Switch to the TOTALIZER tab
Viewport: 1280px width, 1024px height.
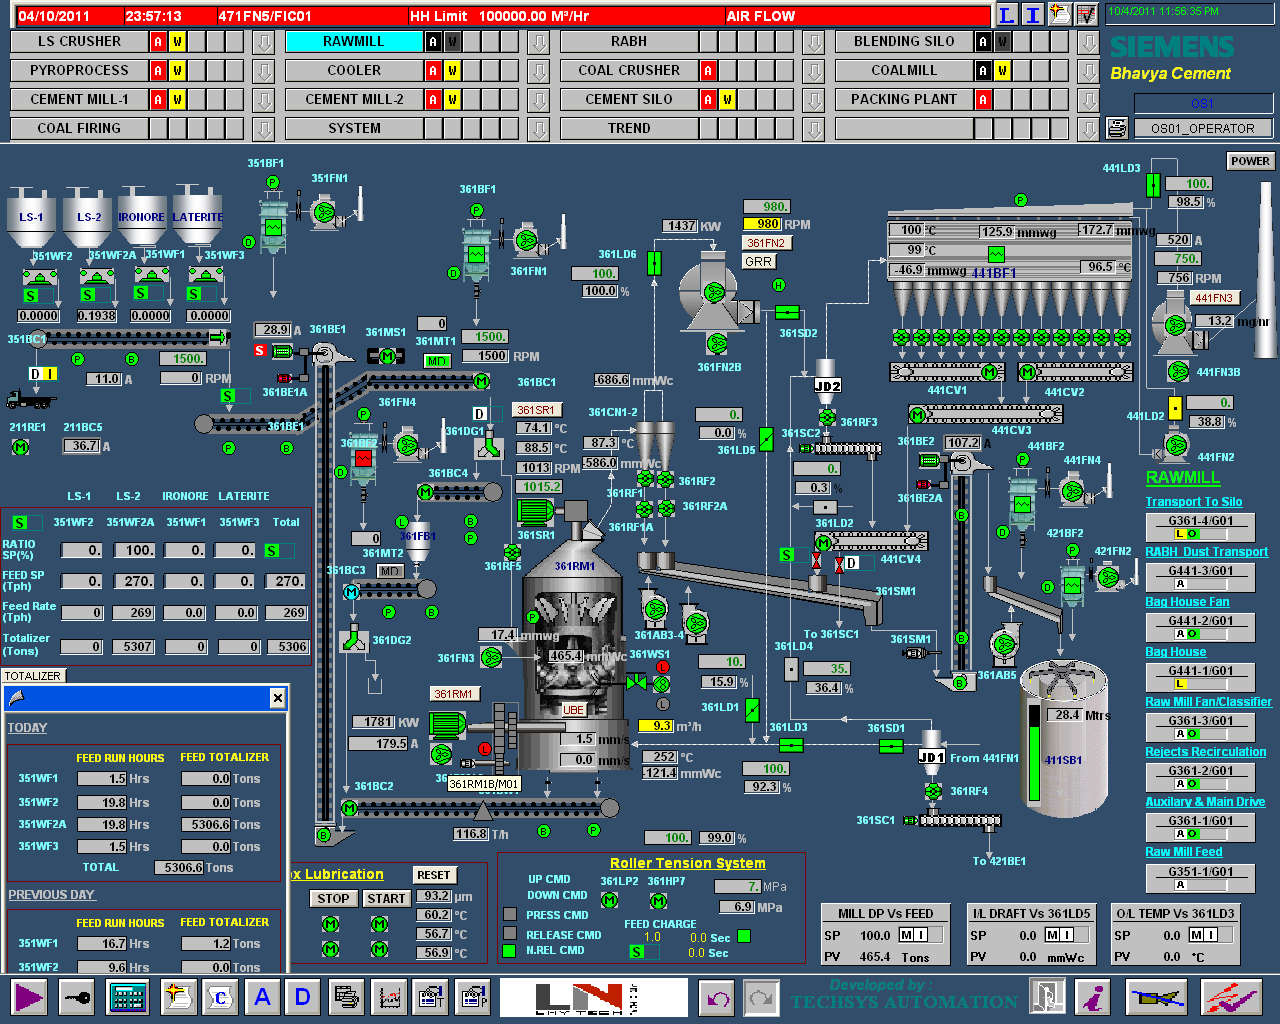[33, 676]
